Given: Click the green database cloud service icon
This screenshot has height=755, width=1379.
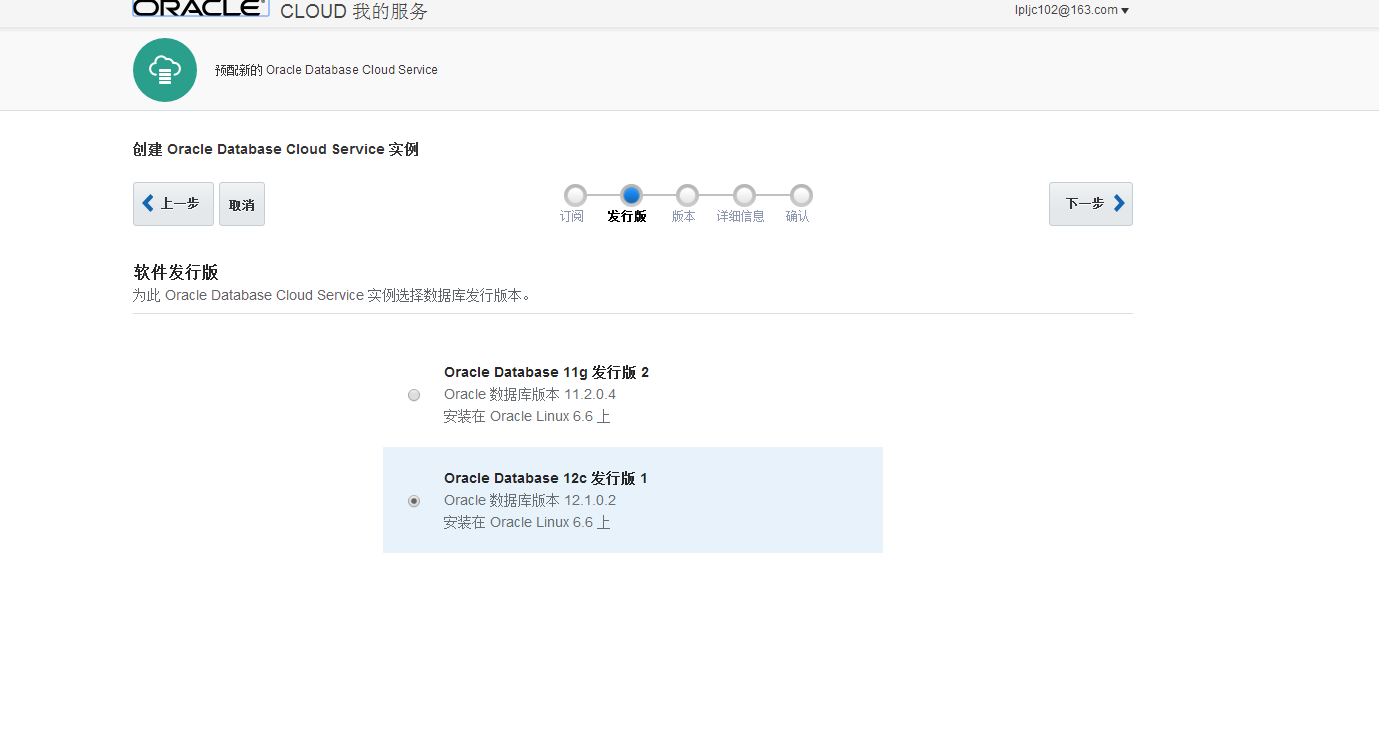Looking at the screenshot, I should pos(165,70).
